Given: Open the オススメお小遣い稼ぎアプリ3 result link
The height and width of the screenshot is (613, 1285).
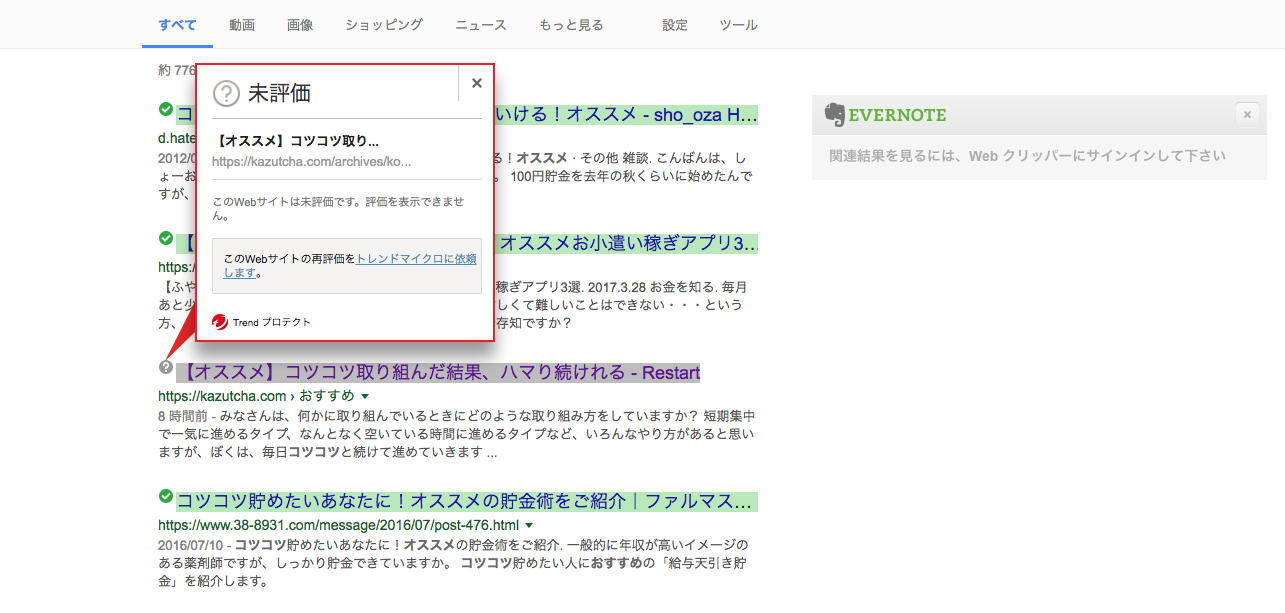Looking at the screenshot, I should pos(627,243).
